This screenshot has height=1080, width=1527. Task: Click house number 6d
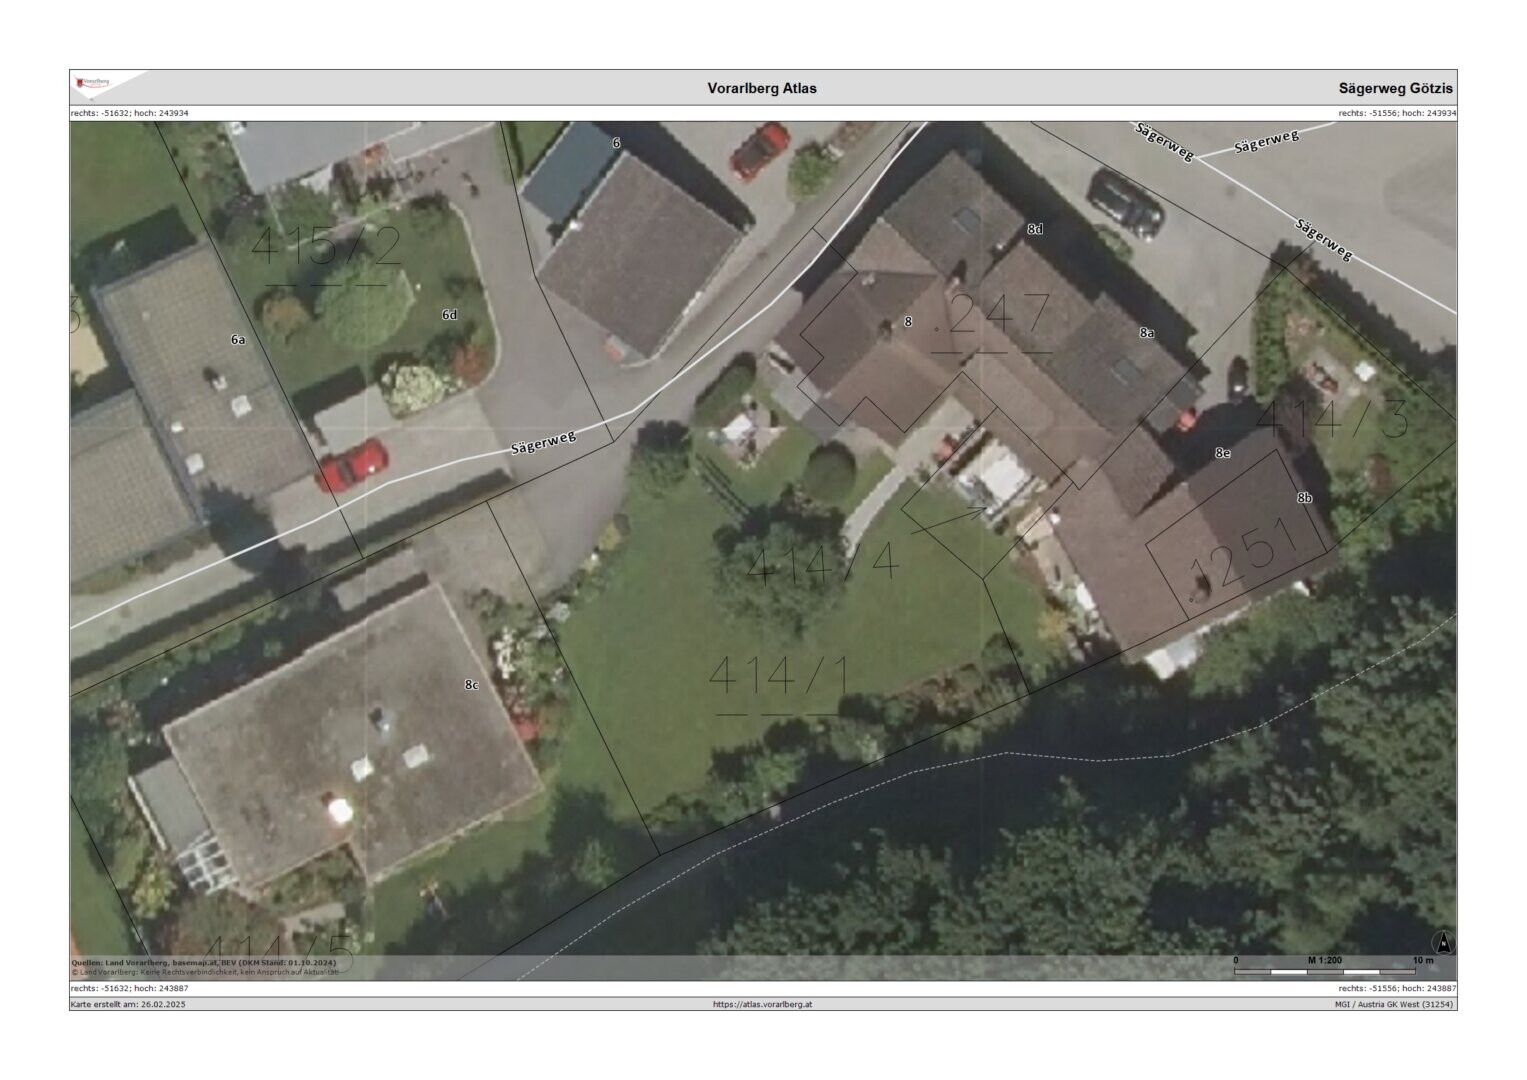coord(449,315)
